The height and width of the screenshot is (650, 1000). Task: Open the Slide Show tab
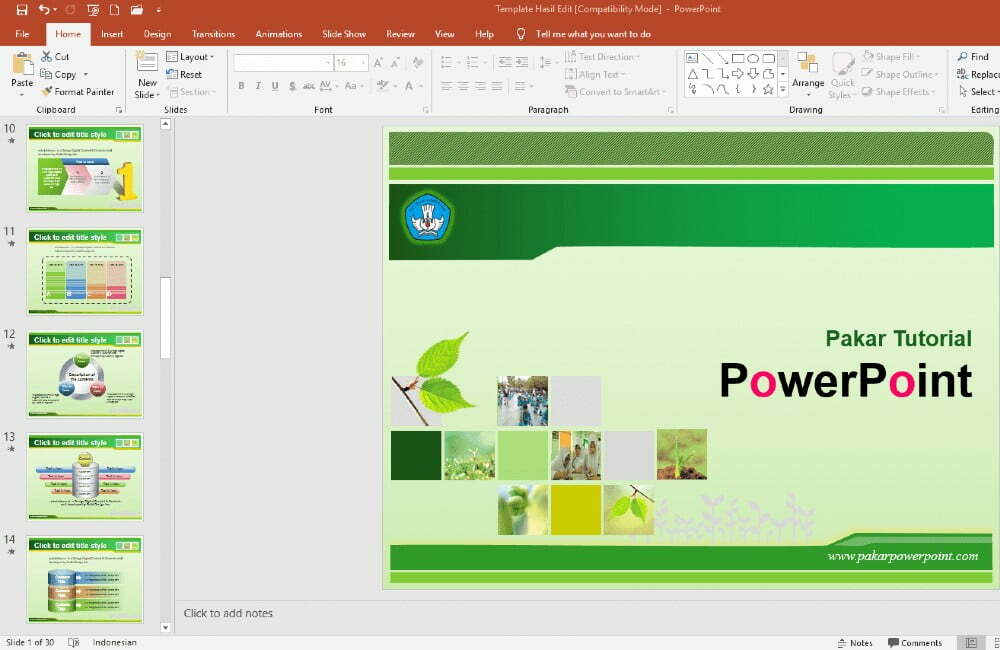coord(344,33)
